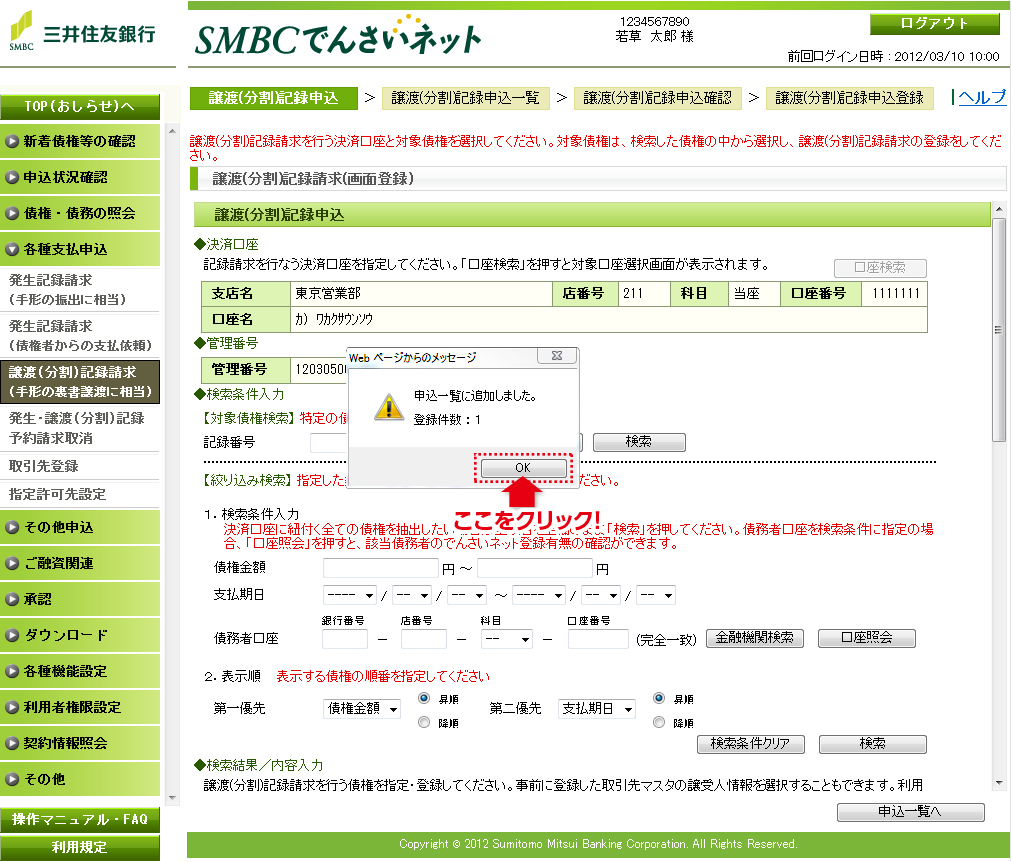
Task: Click the 金融機関検索 button
Action: tap(754, 638)
